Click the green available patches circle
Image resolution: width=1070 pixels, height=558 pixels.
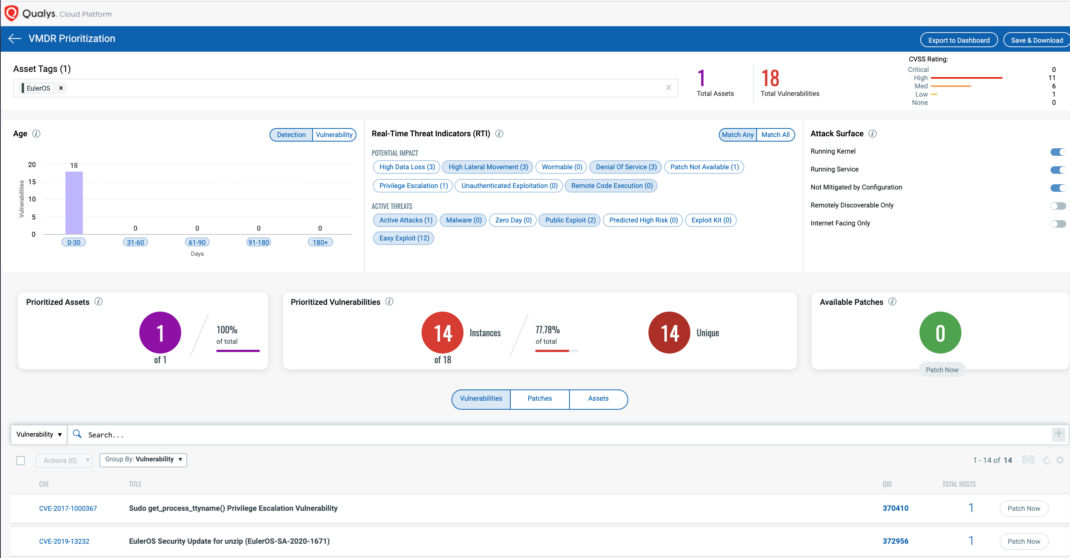coord(940,332)
